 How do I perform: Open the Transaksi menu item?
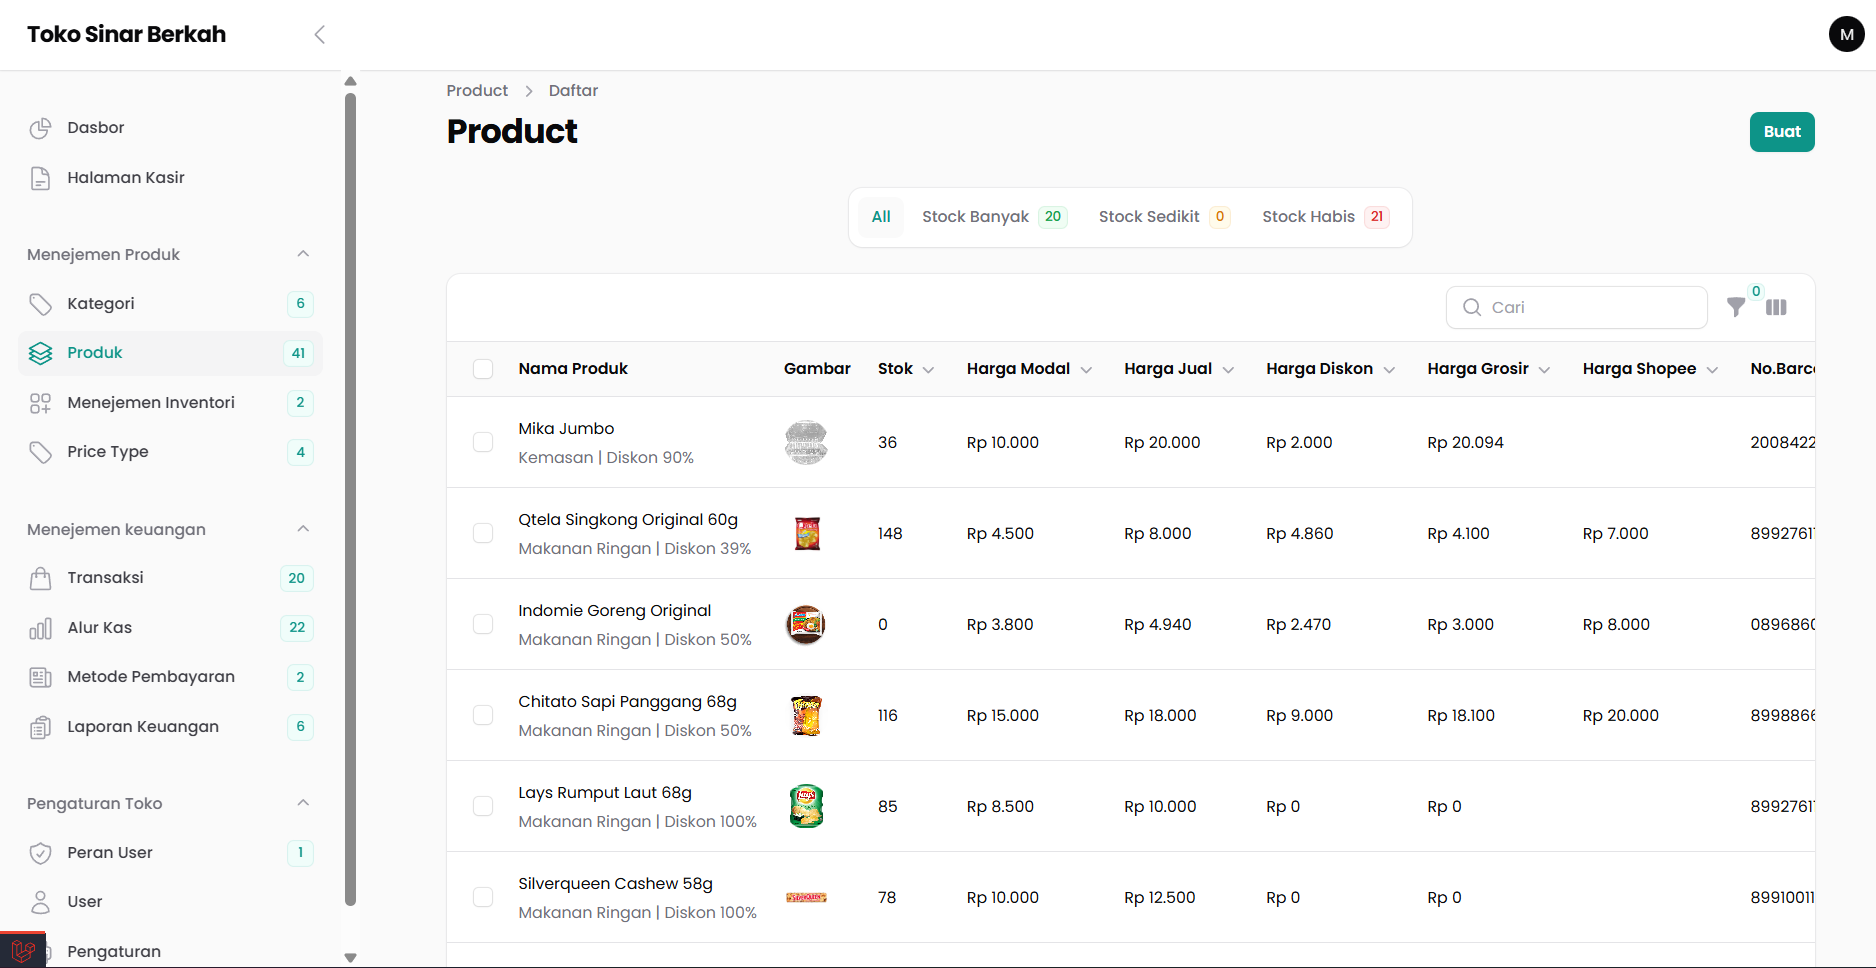[x=170, y=578]
